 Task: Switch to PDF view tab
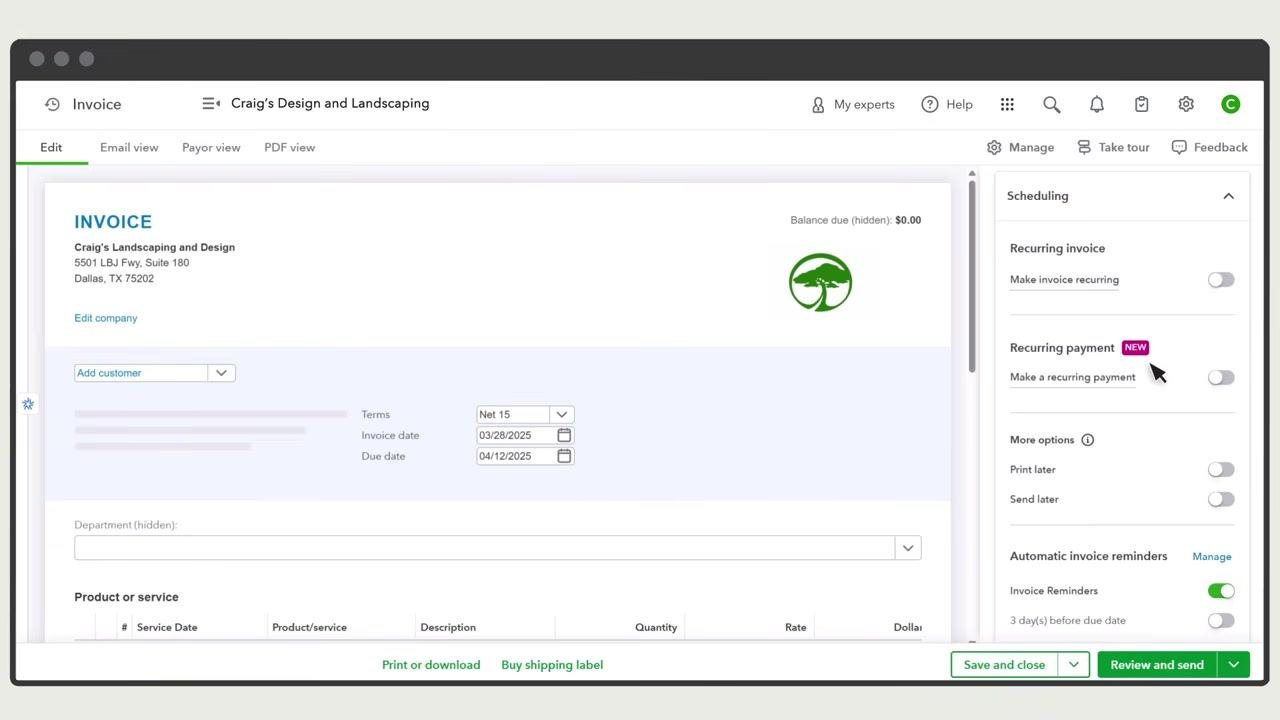coord(289,147)
